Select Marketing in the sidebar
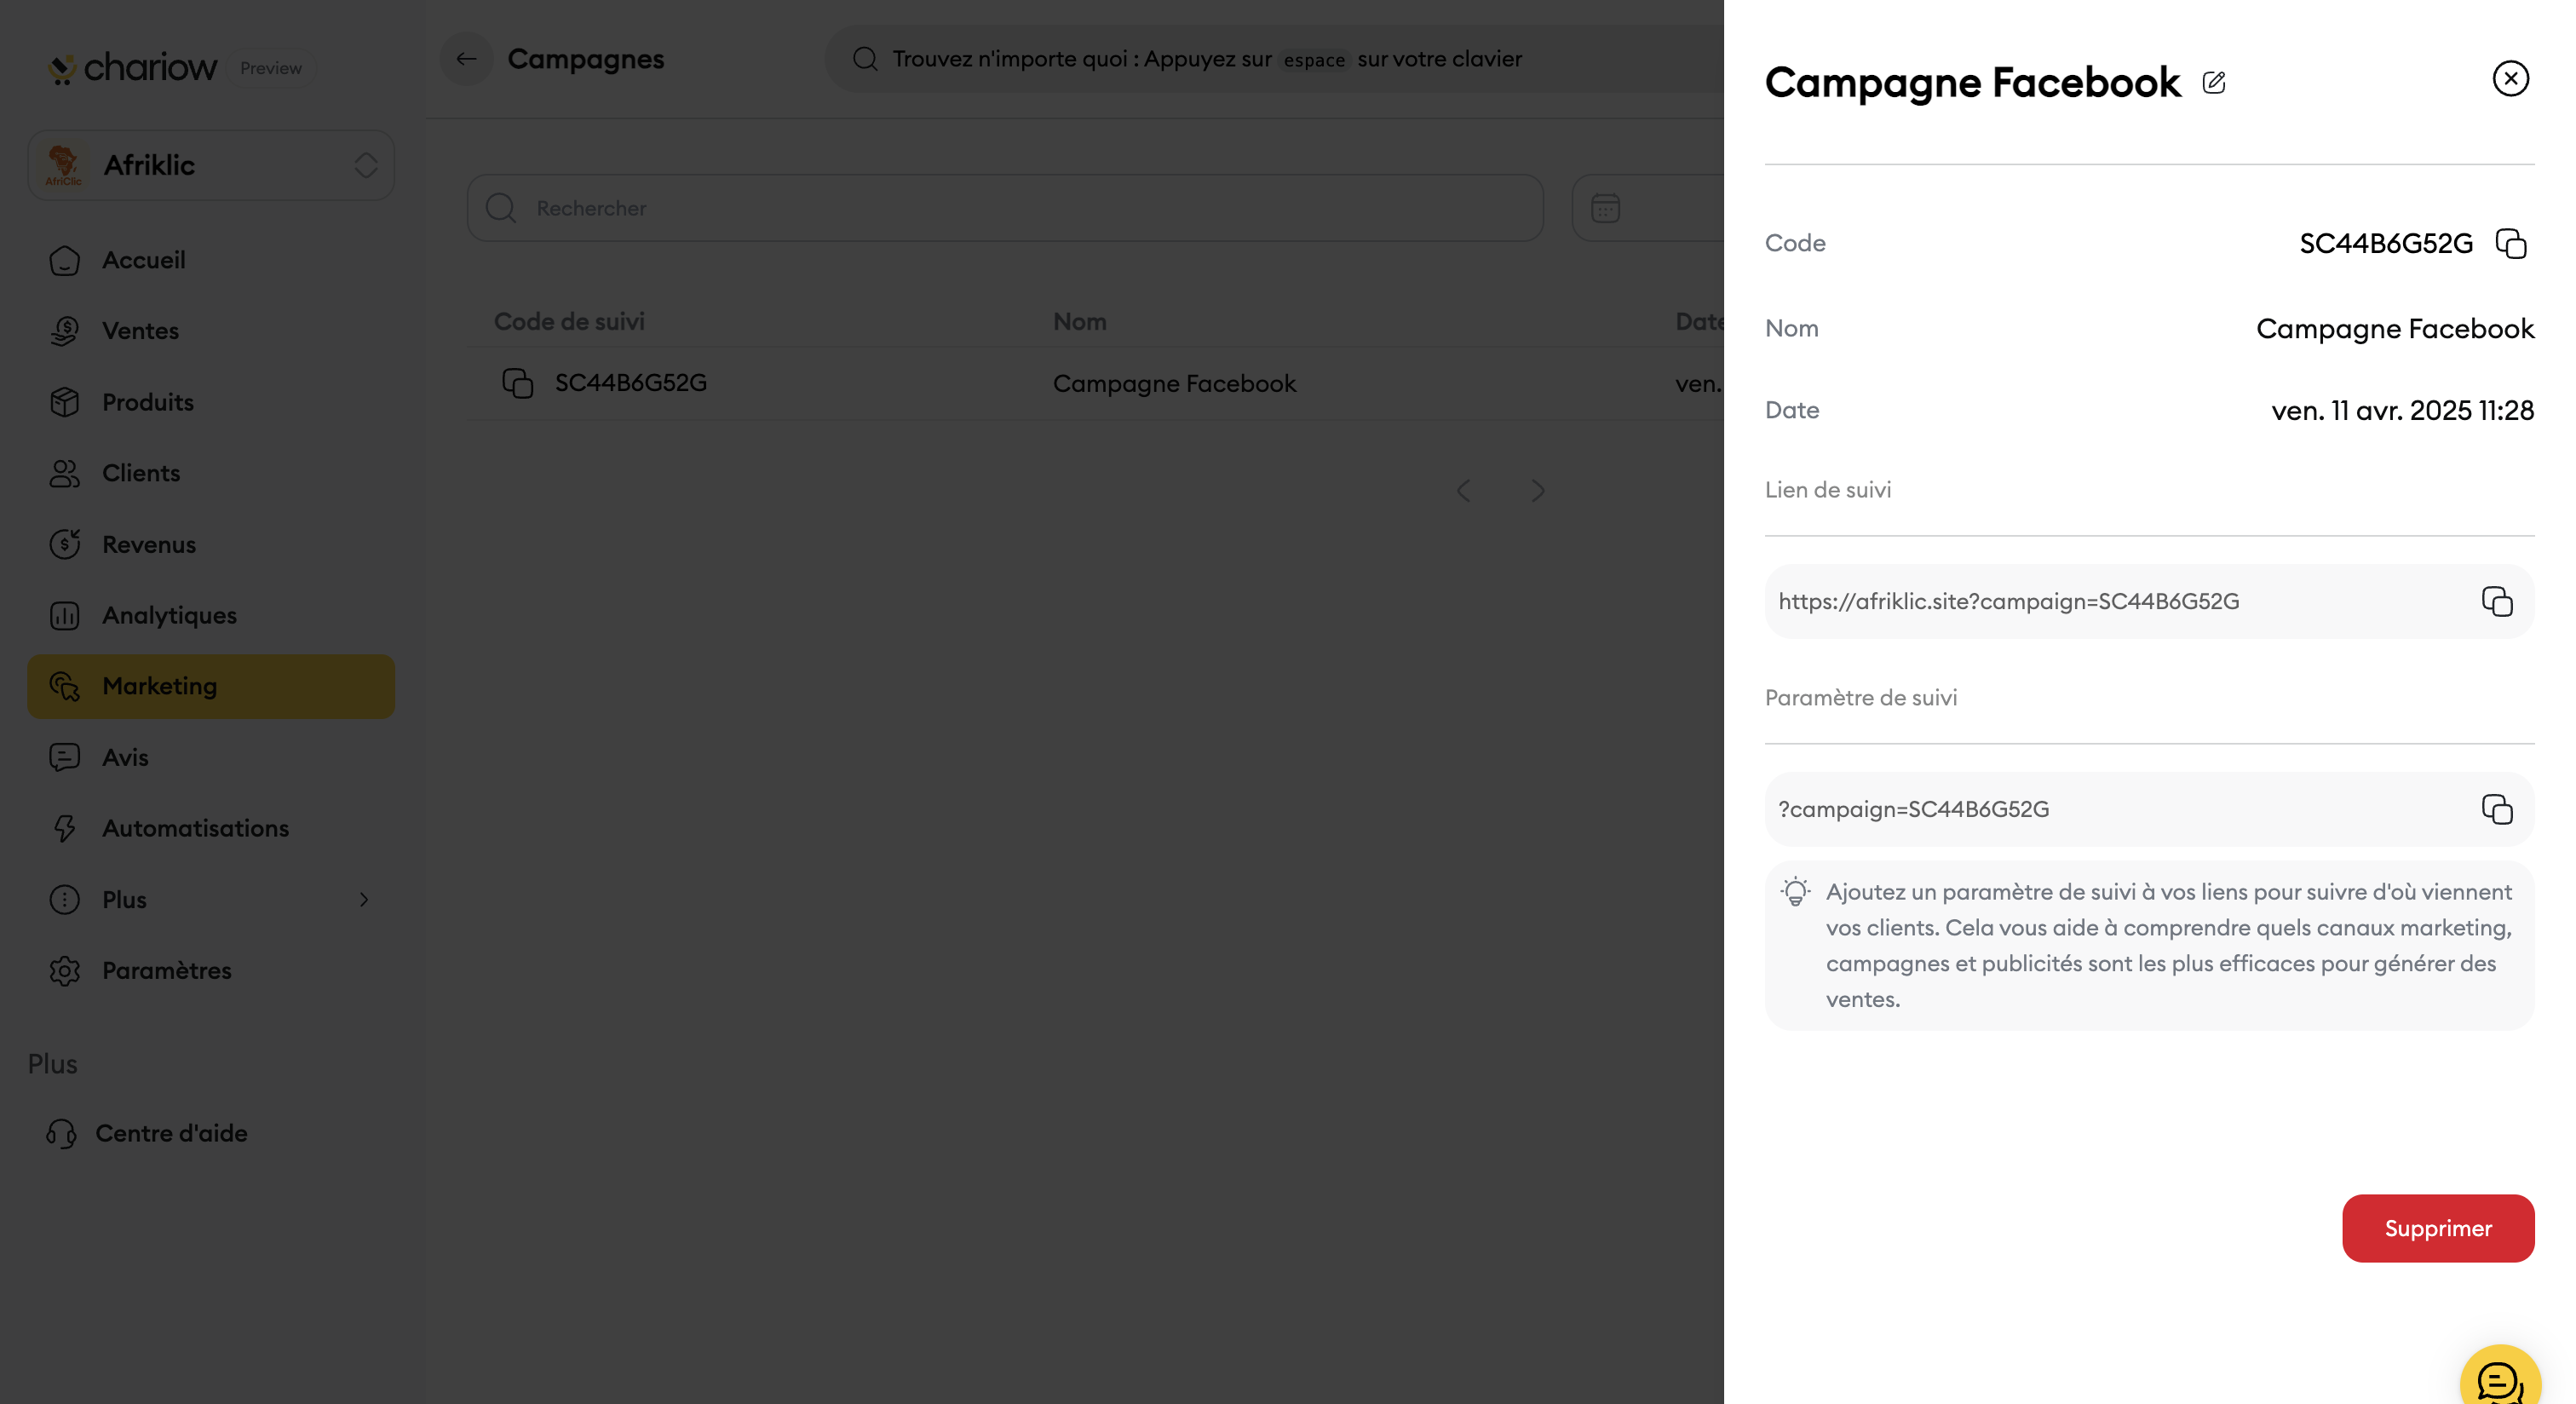2576x1404 pixels. [211, 686]
